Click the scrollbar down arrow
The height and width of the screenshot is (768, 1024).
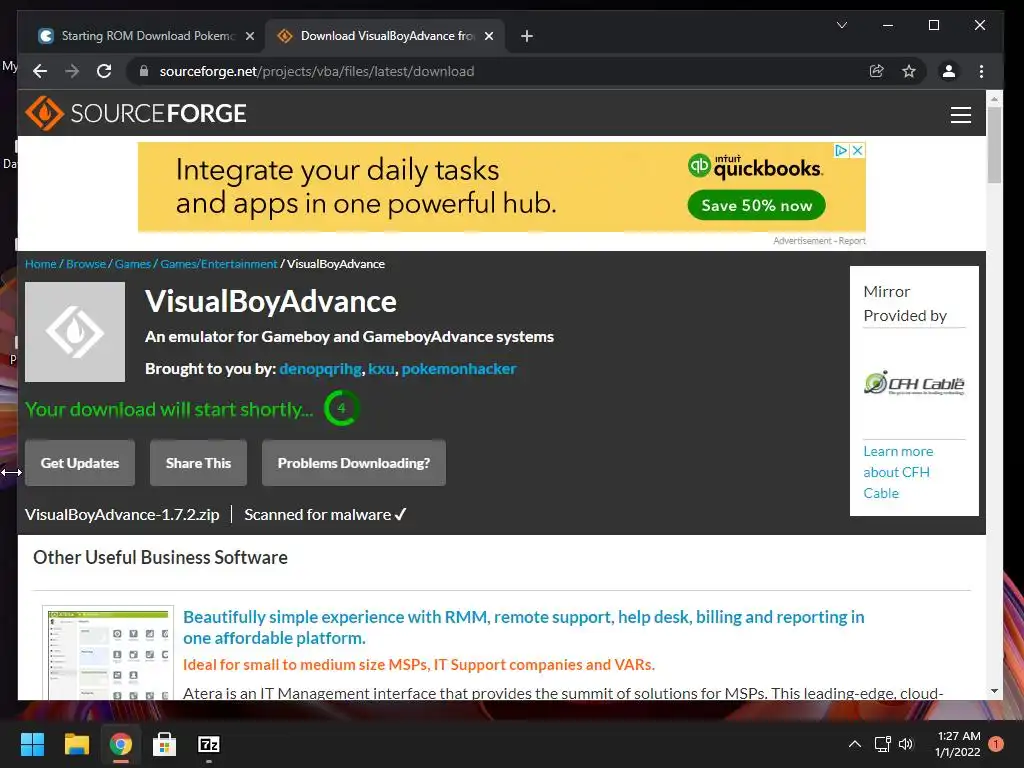coord(994,691)
